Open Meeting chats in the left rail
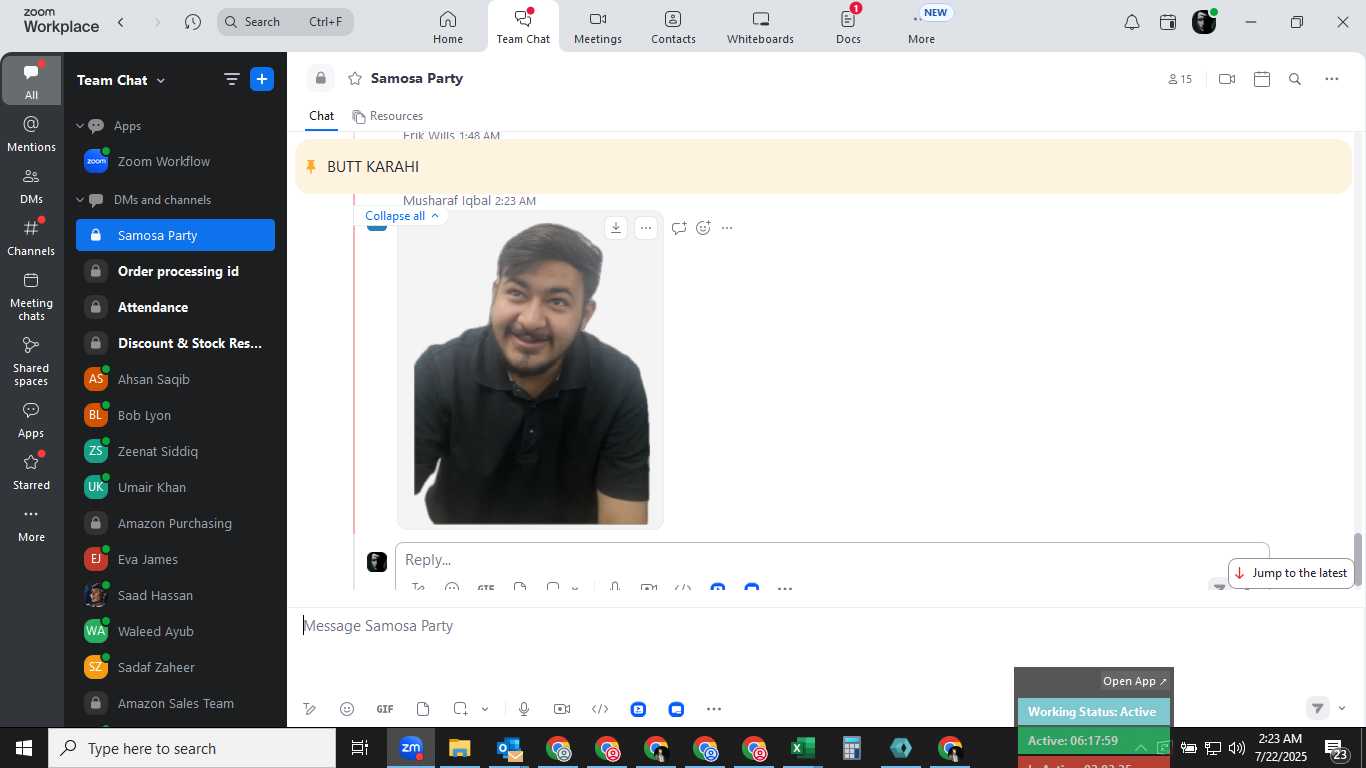This screenshot has height=768, width=1366. (x=31, y=296)
